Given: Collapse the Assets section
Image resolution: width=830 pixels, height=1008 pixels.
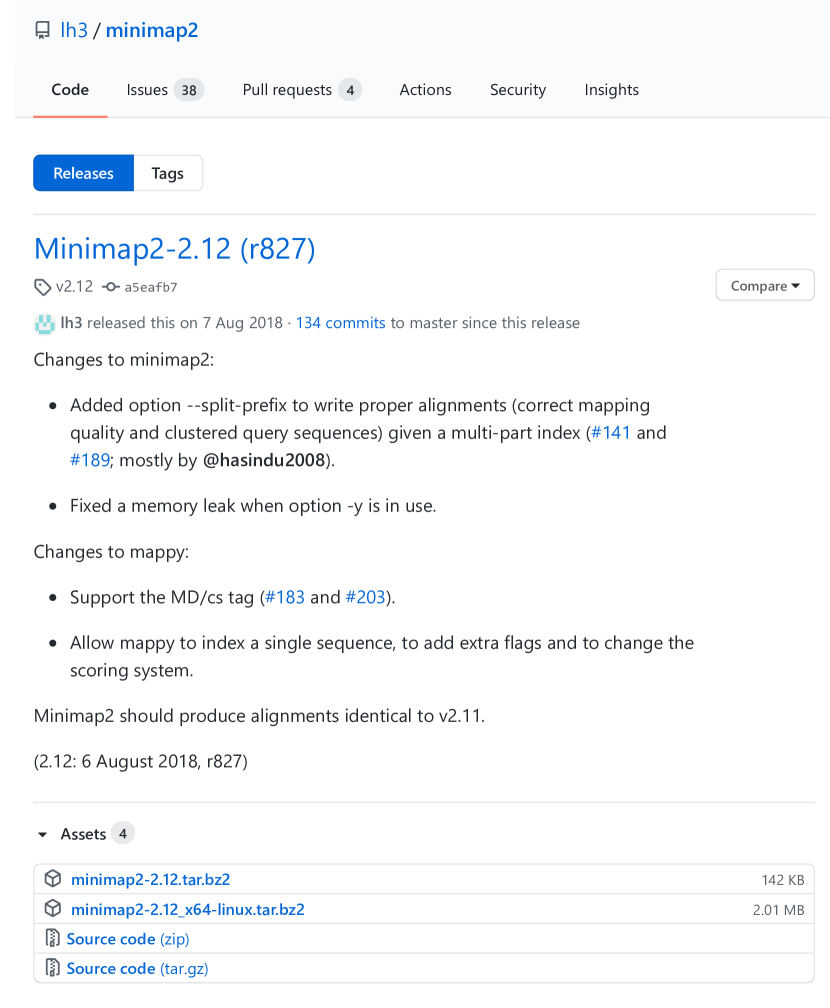Looking at the screenshot, I should [x=42, y=834].
